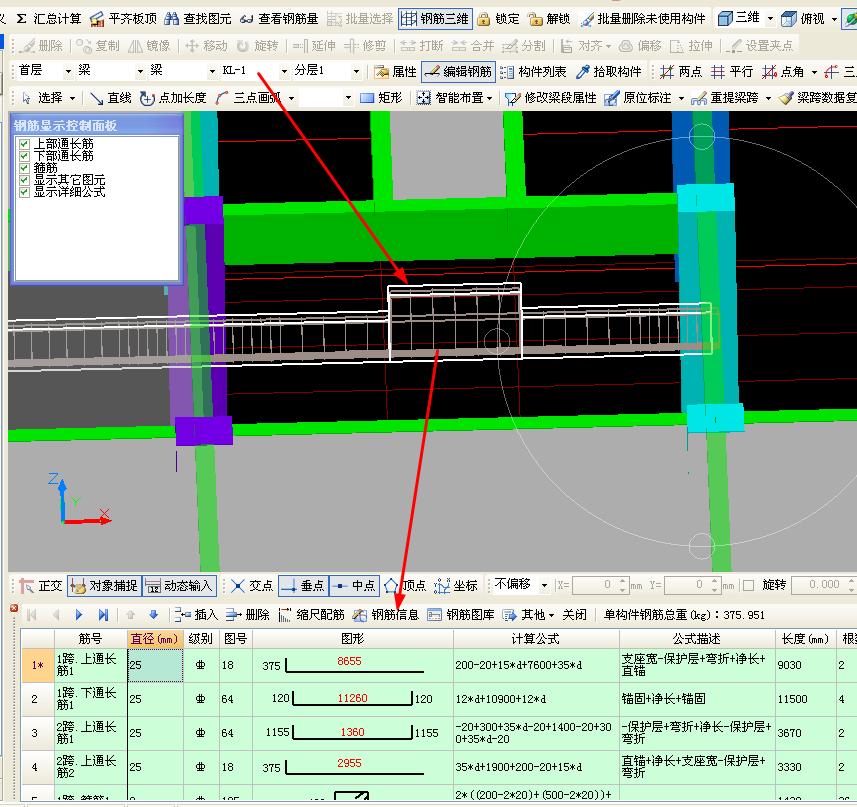Toggle 编辑钢筋 edit rebar

(x=459, y=72)
